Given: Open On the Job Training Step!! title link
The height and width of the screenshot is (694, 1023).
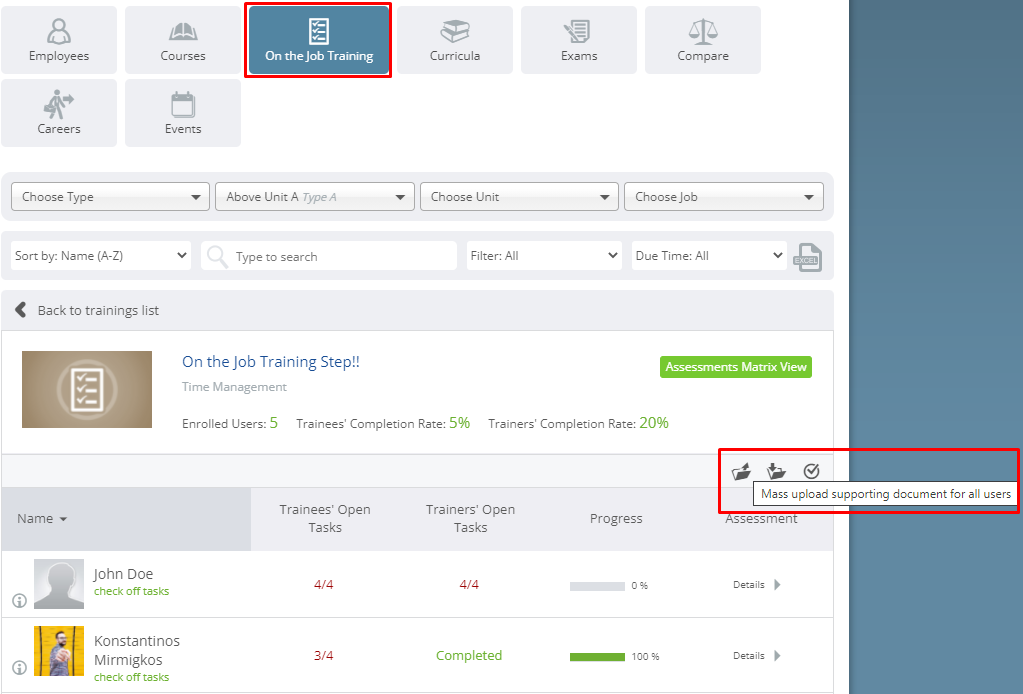Looking at the screenshot, I should tap(271, 361).
